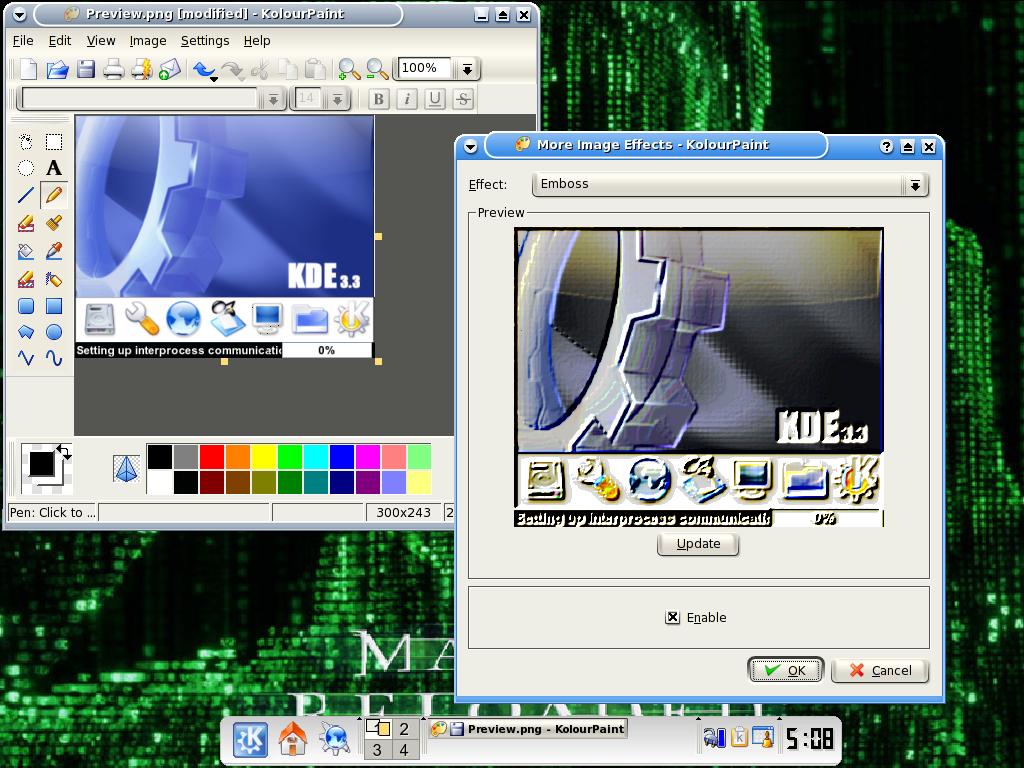Select the rectangular selection tool
Screen dimensions: 1024x768
54,142
